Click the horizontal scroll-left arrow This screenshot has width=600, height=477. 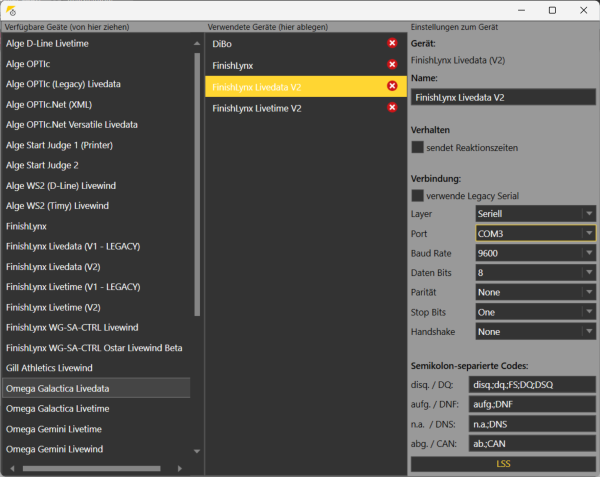(13, 468)
